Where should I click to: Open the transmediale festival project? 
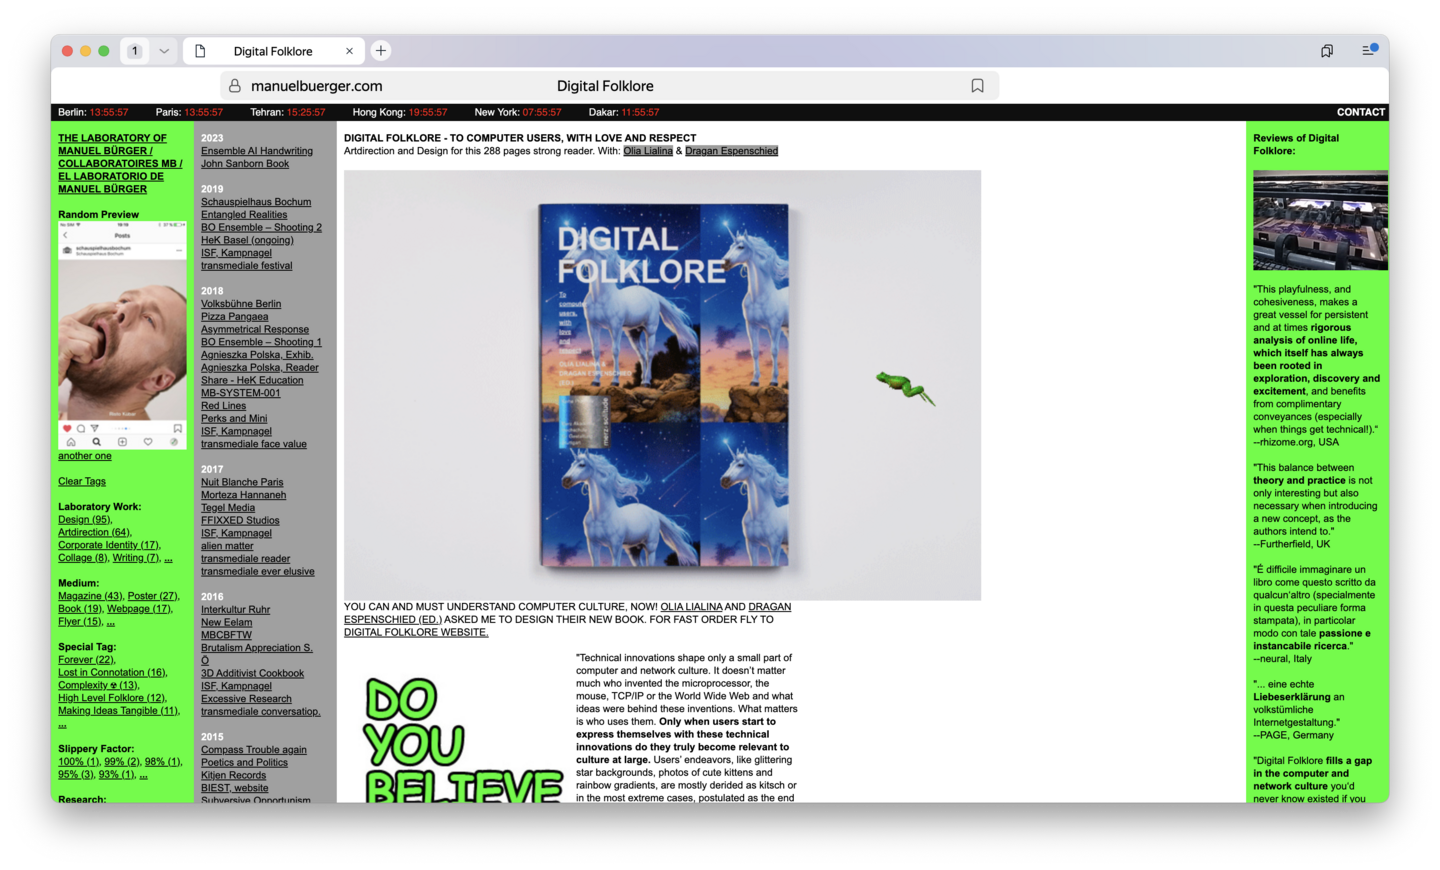point(247,266)
